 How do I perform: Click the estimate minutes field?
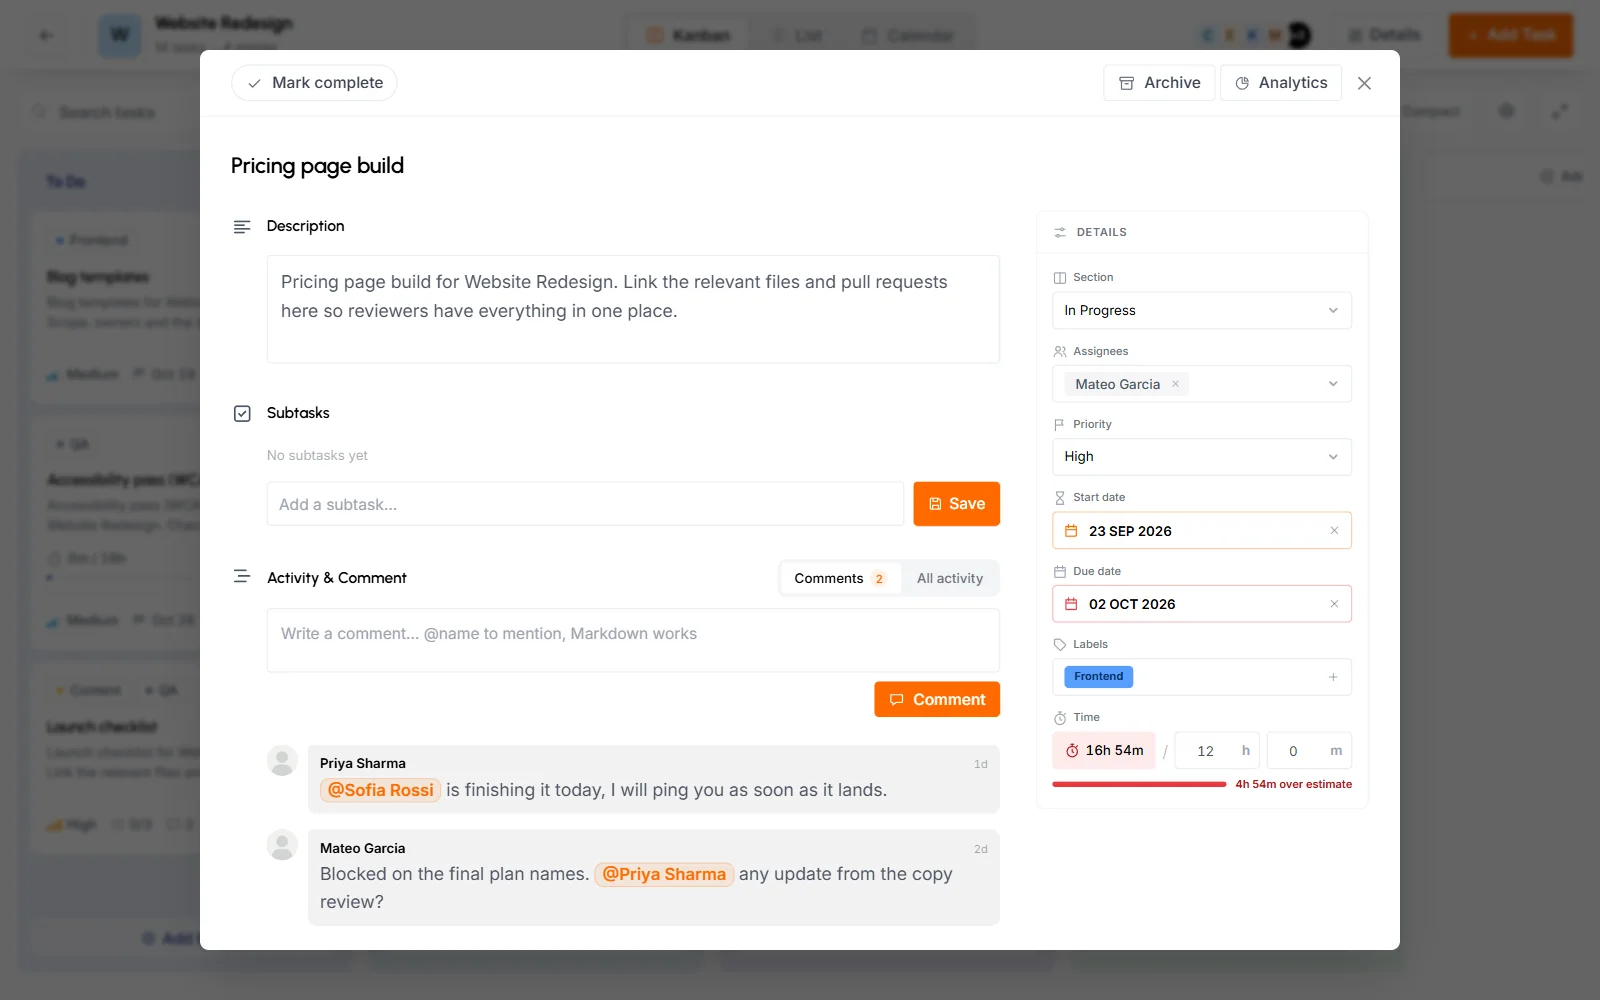pos(1309,751)
